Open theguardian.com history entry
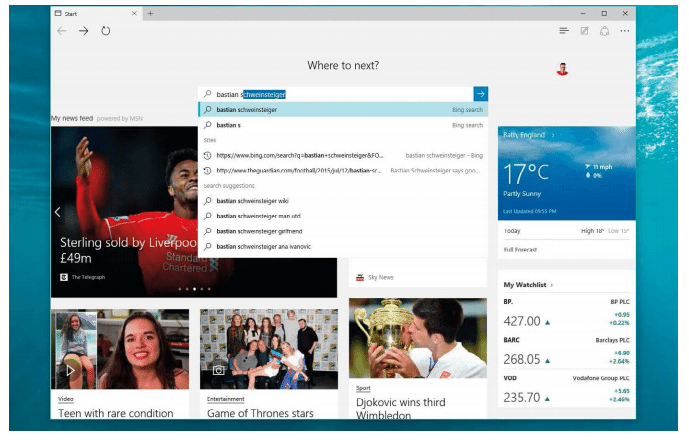This screenshot has width=689, height=440. [343, 171]
